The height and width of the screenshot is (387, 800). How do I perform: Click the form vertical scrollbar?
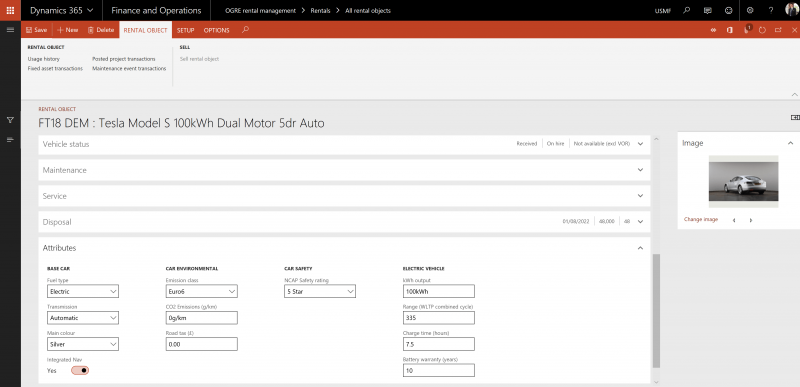[656, 311]
